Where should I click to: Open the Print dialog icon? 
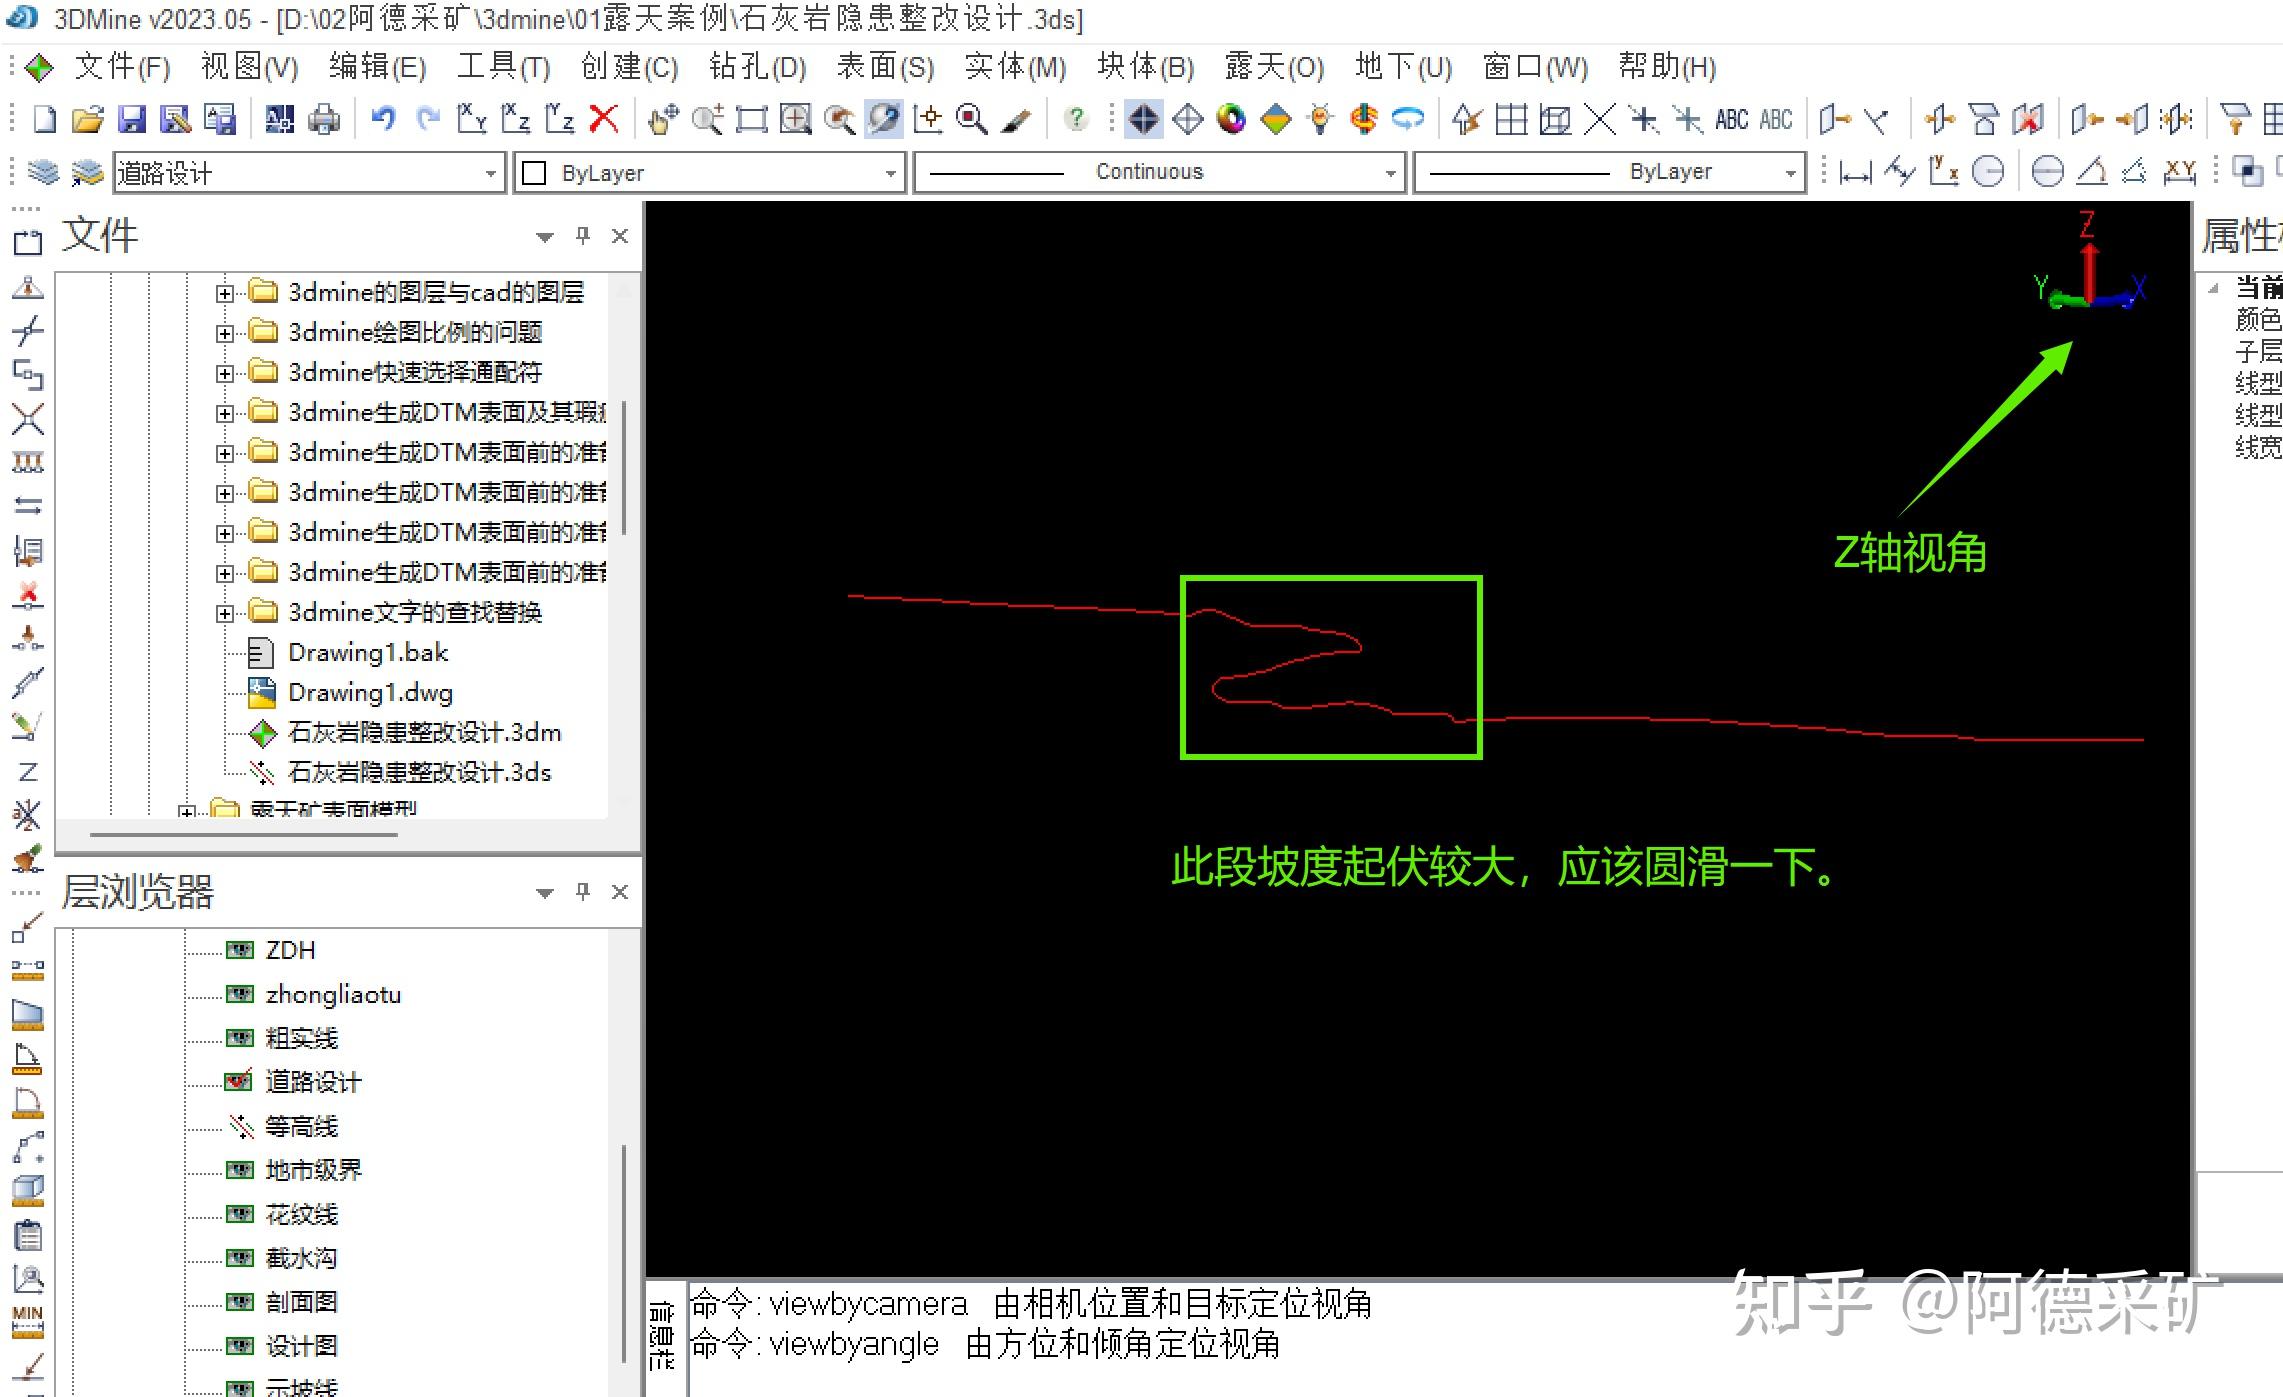tap(323, 118)
